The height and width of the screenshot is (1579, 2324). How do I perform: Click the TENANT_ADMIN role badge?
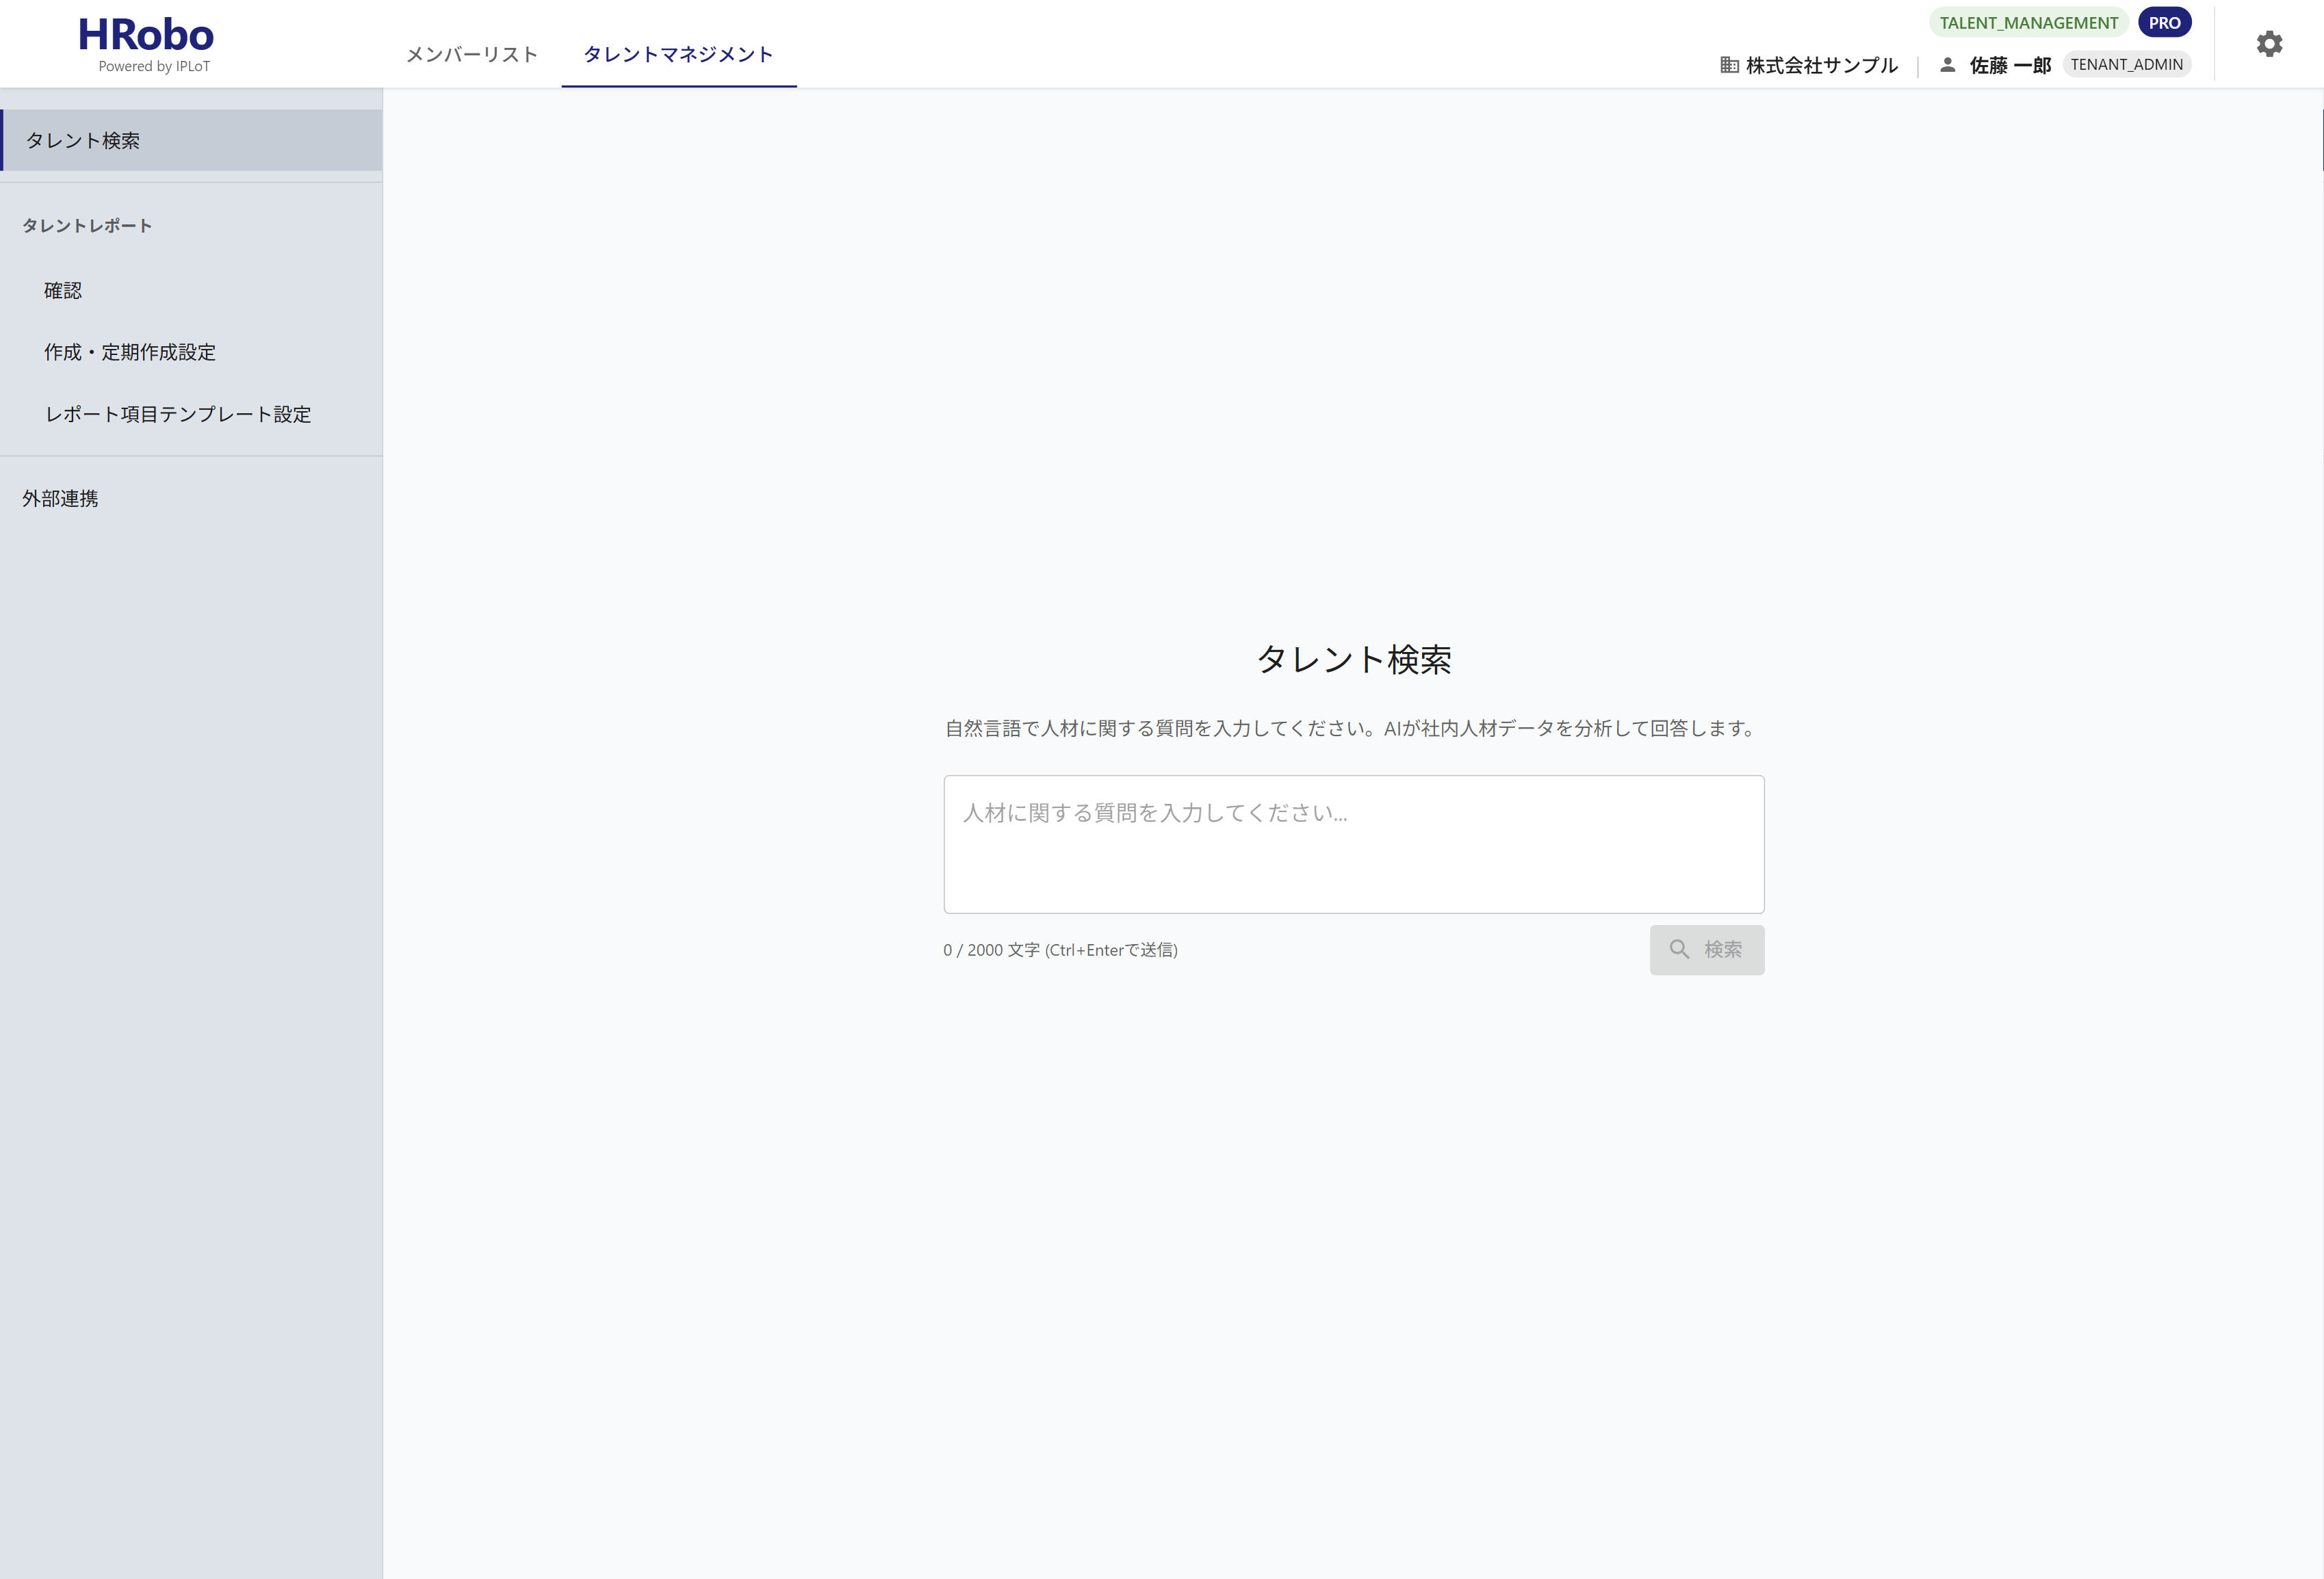[x=2126, y=65]
